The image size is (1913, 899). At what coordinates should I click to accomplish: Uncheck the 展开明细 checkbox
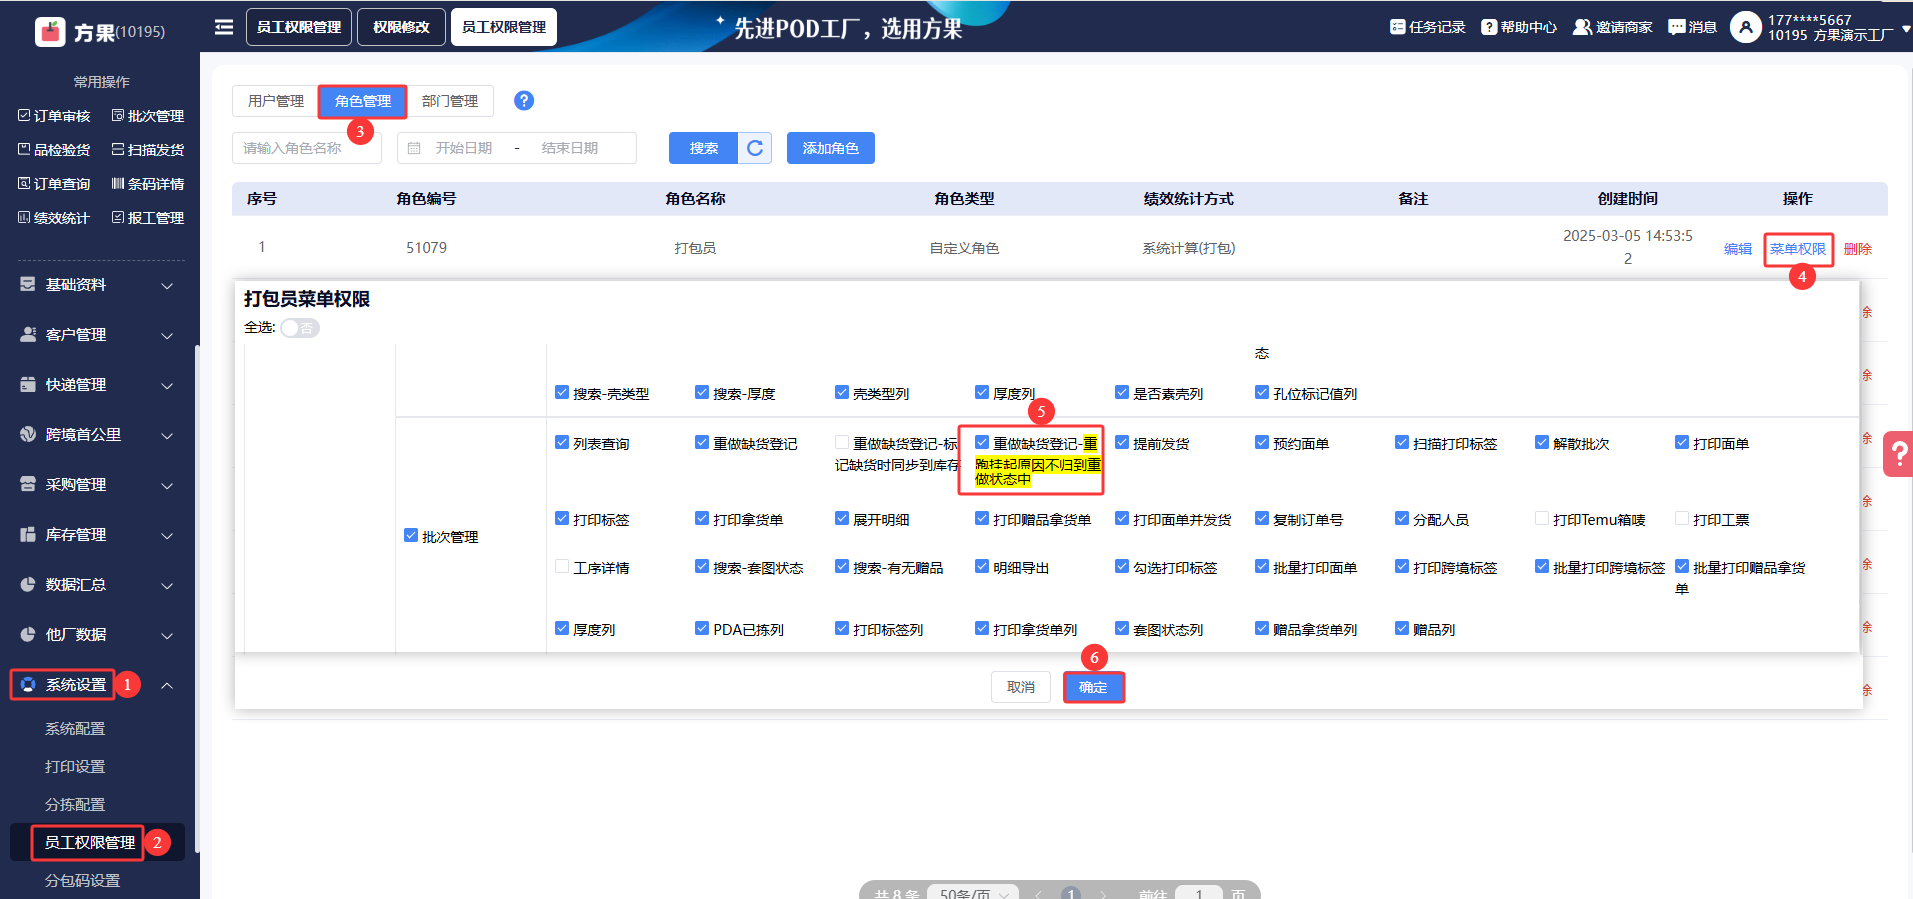[x=842, y=519]
